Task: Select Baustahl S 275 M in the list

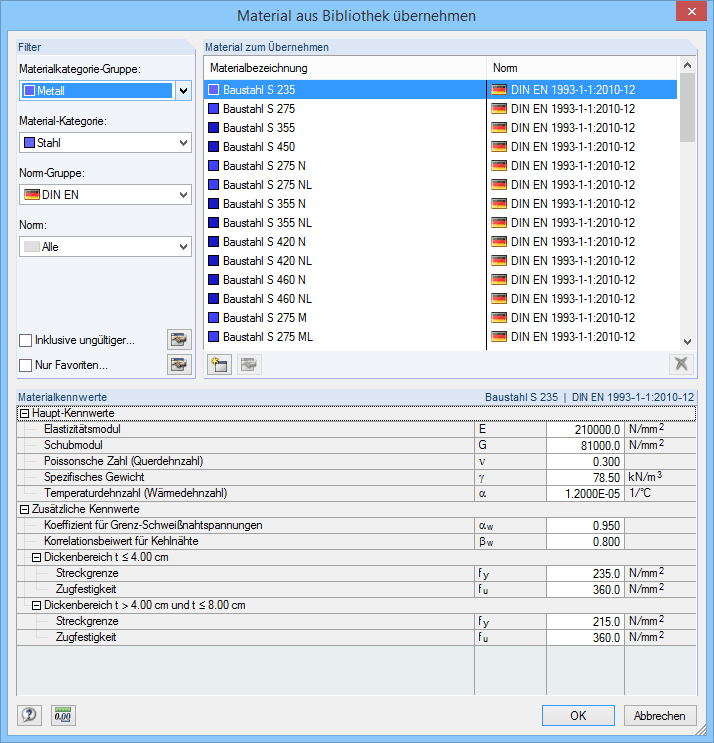Action: [x=265, y=317]
